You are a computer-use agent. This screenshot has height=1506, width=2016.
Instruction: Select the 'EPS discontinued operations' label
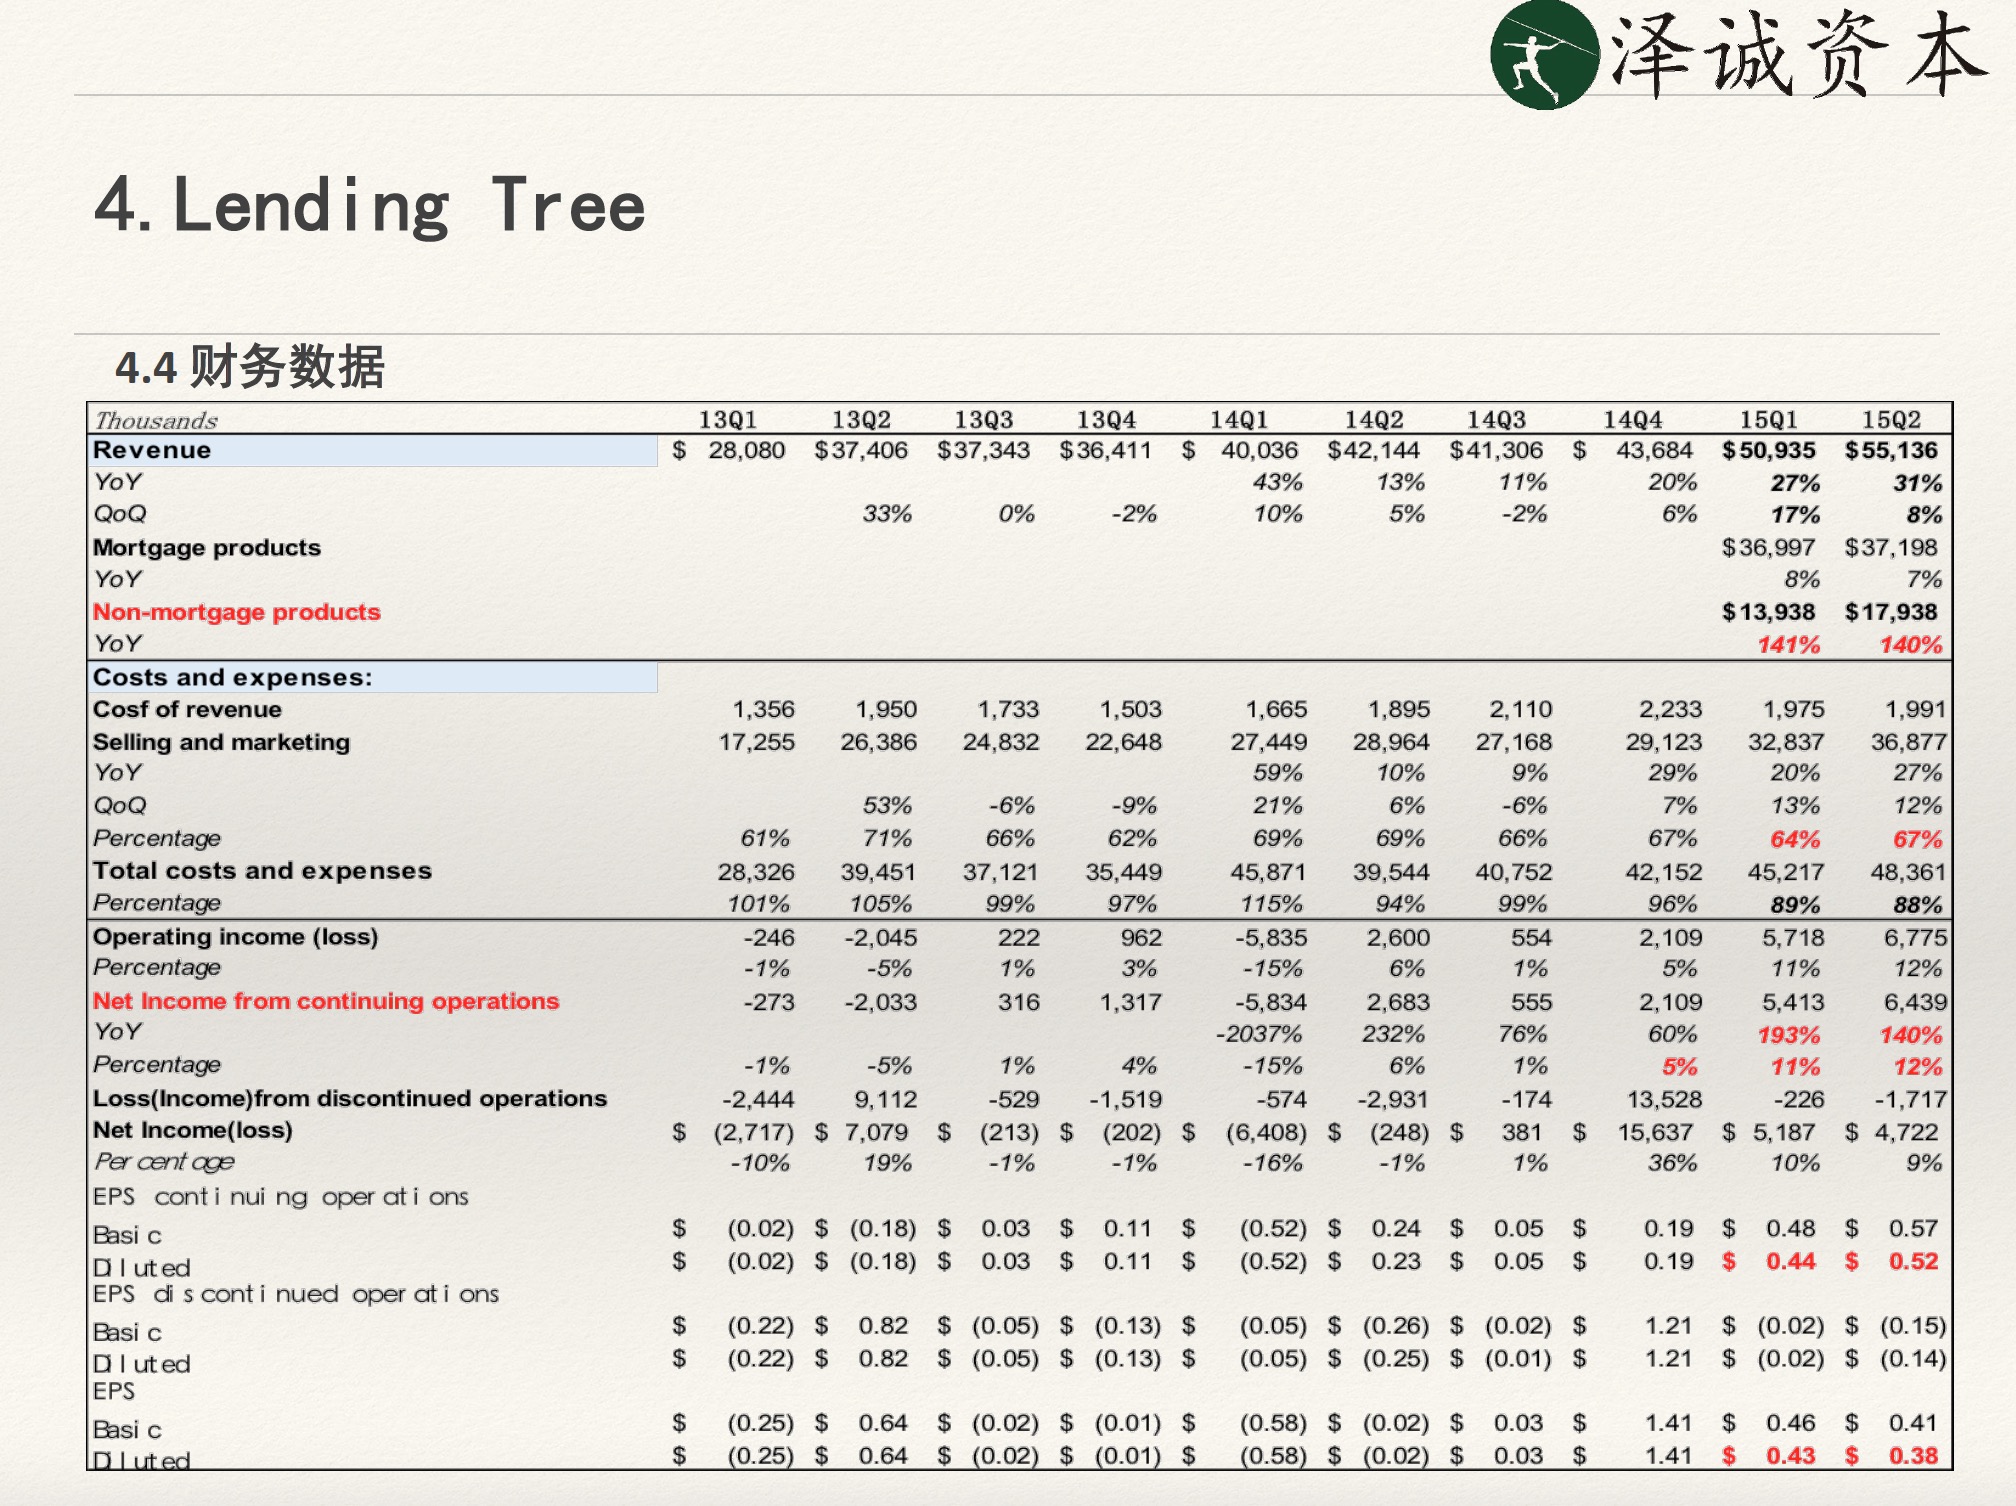point(296,1294)
